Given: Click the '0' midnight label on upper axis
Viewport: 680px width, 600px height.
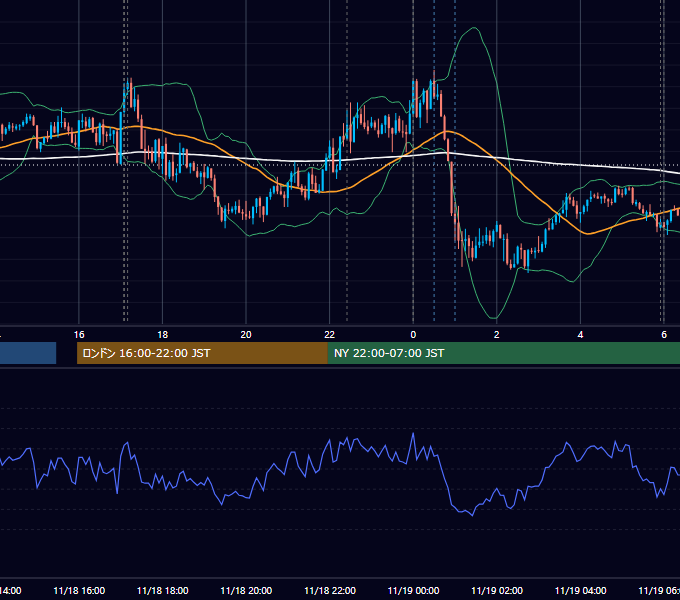Looking at the screenshot, I should pos(413,335).
